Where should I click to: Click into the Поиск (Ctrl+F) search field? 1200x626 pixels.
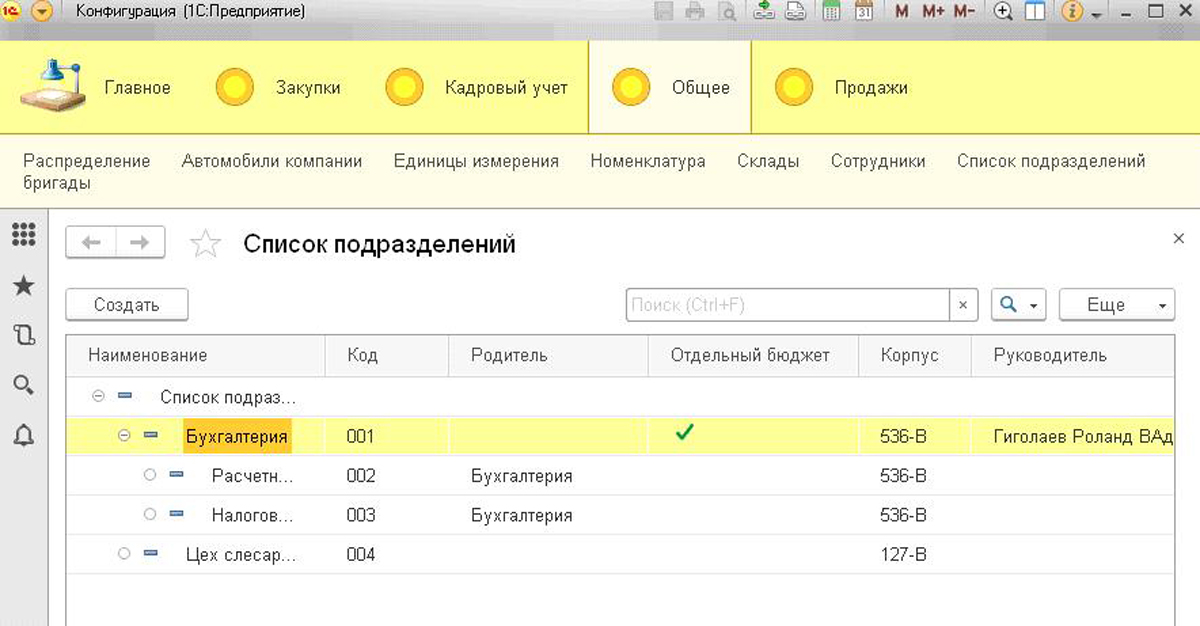787,305
